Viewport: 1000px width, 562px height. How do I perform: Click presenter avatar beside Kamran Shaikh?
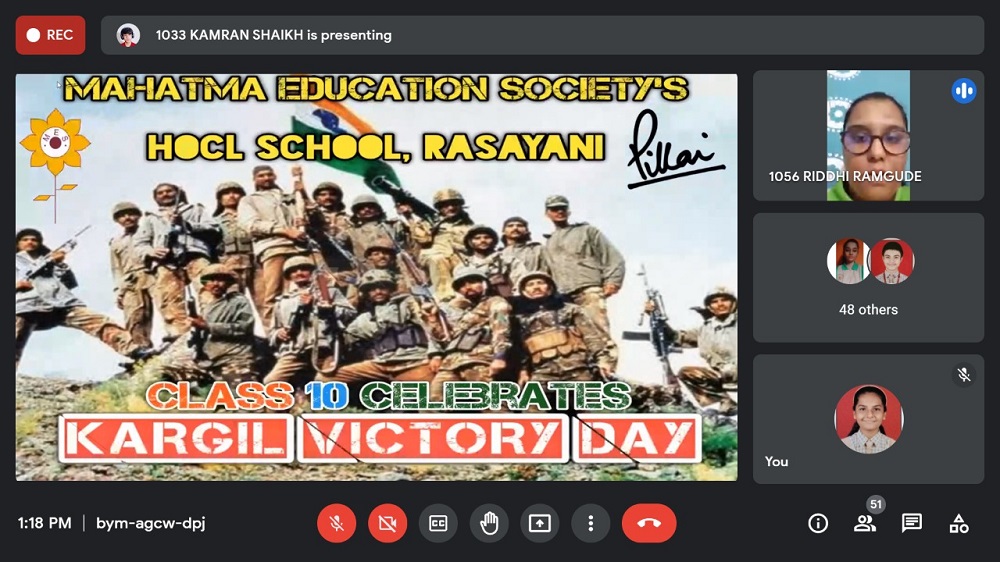click(128, 35)
